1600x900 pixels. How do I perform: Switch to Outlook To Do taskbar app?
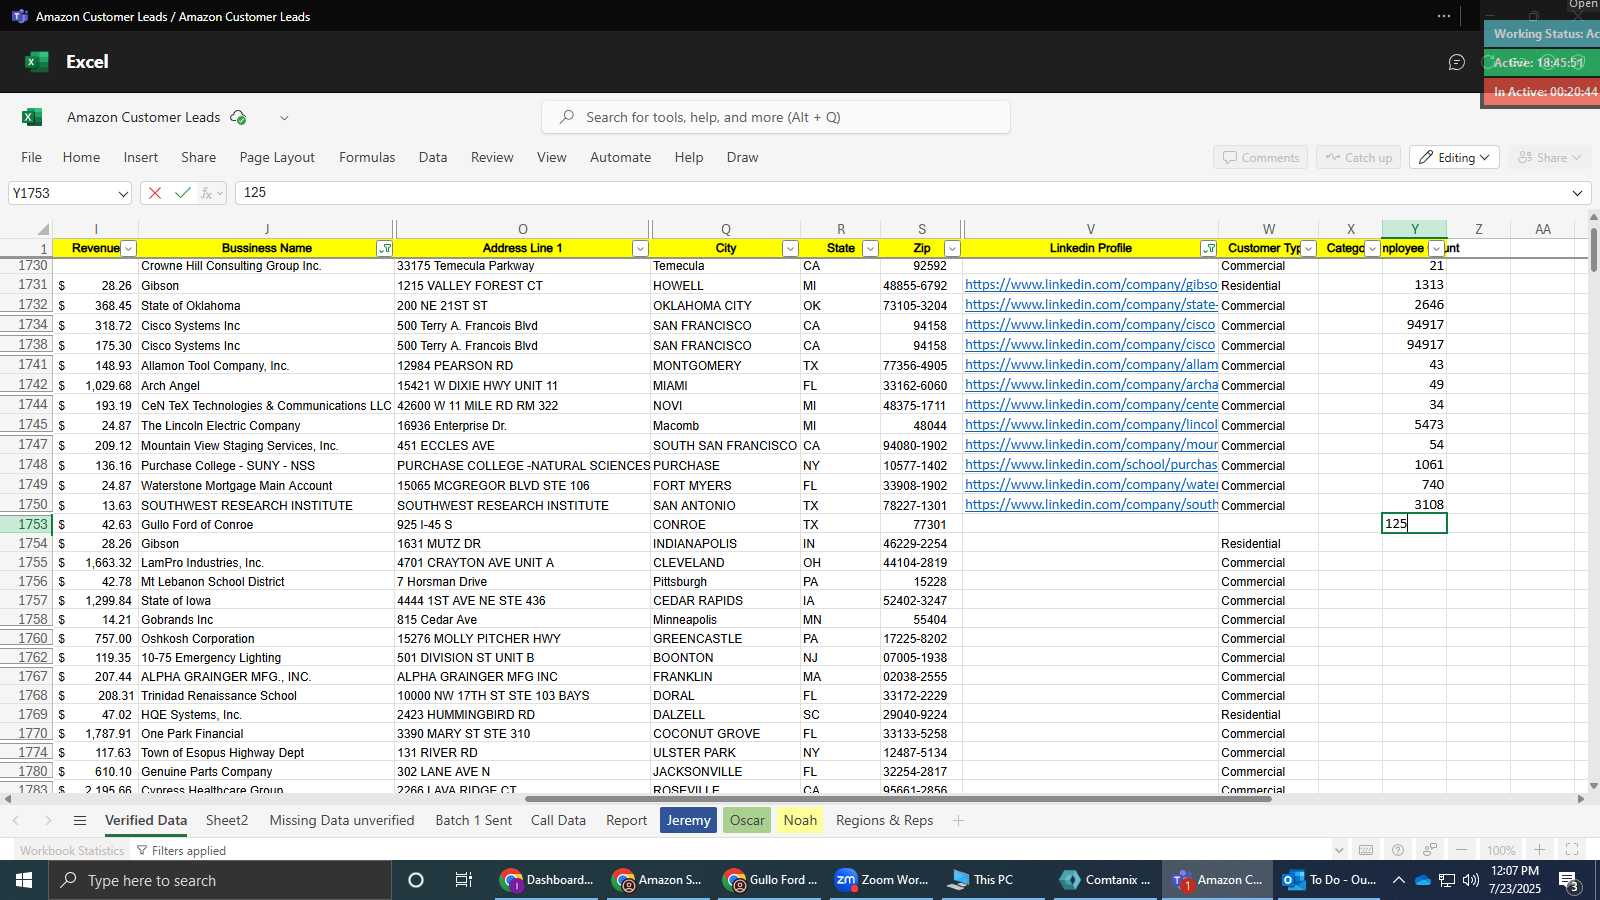click(1330, 880)
